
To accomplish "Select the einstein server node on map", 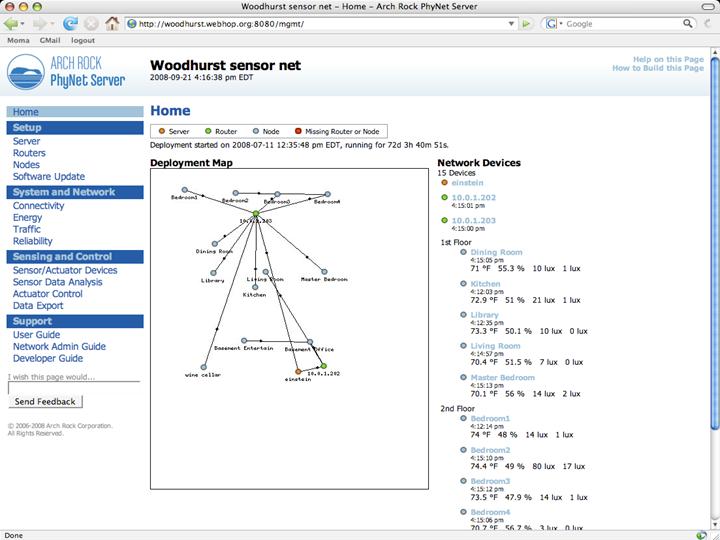I will point(298,372).
